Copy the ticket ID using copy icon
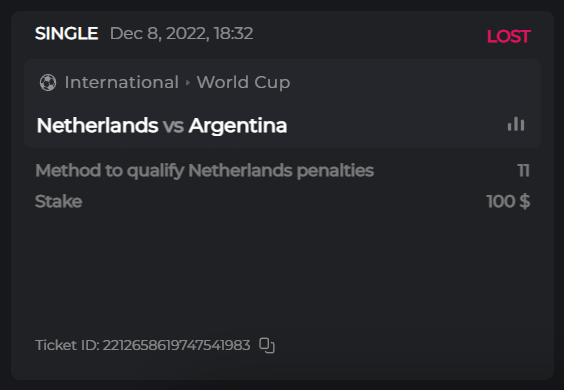The width and height of the screenshot is (564, 390). pos(267,345)
